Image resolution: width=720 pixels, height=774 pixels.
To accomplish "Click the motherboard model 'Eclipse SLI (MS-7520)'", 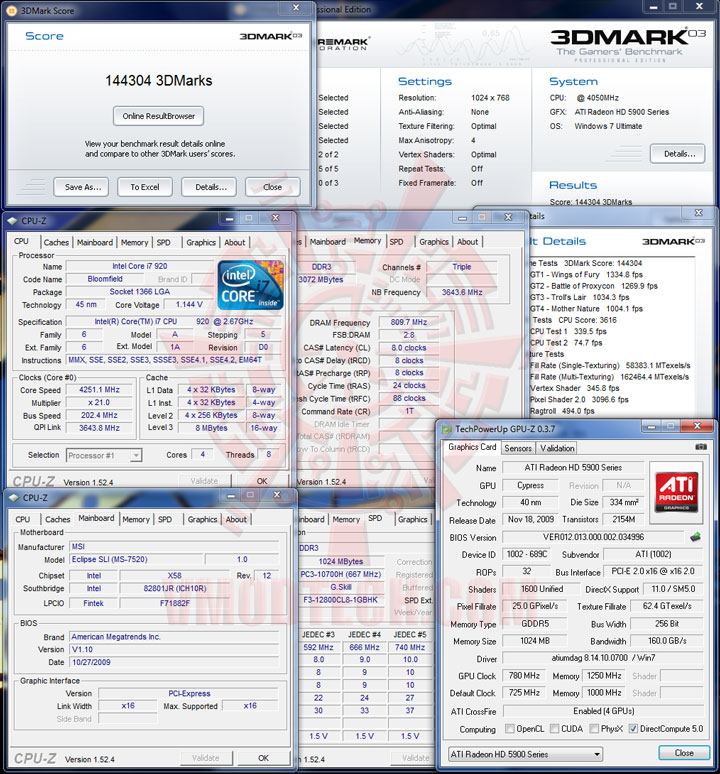I will point(137,559).
